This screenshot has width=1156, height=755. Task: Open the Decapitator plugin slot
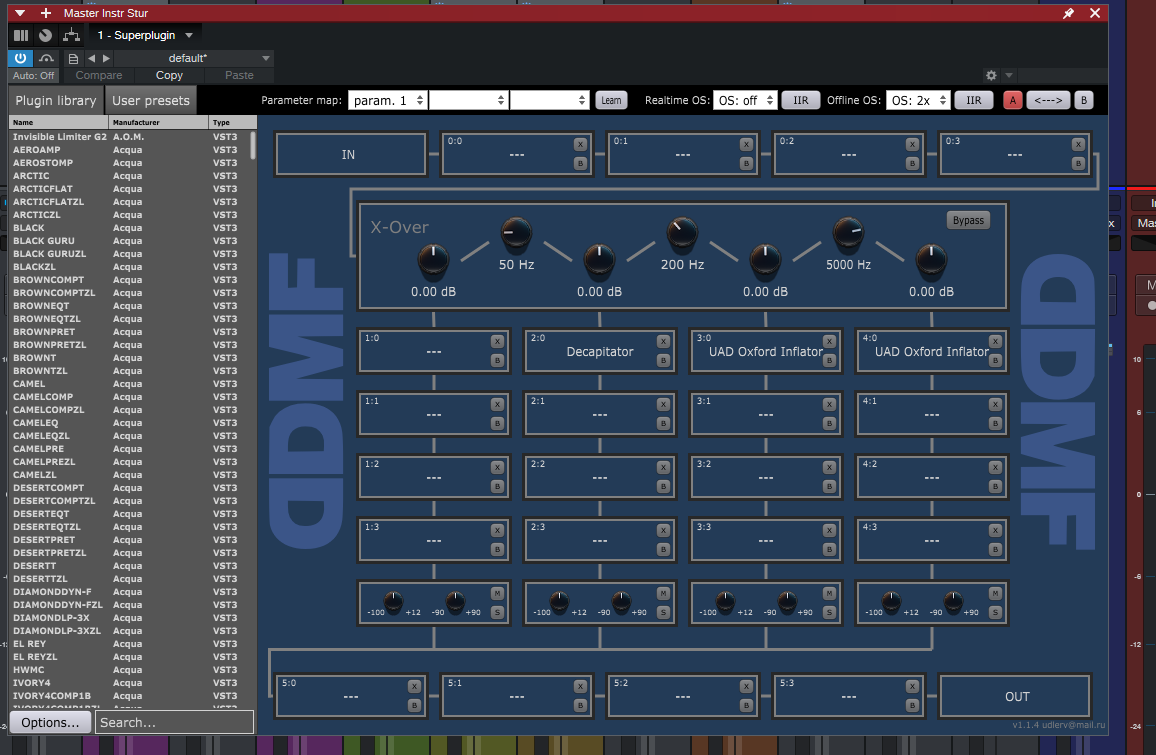[x=599, y=352]
